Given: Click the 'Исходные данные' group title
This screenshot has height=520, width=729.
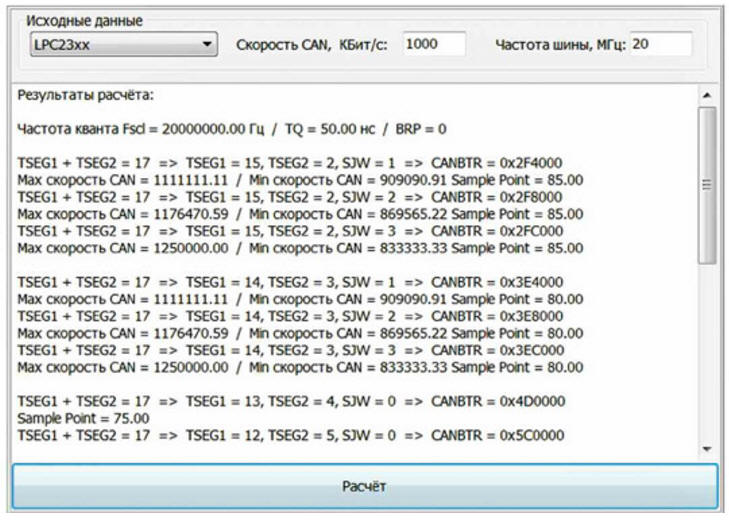Looking at the screenshot, I should coord(84,21).
